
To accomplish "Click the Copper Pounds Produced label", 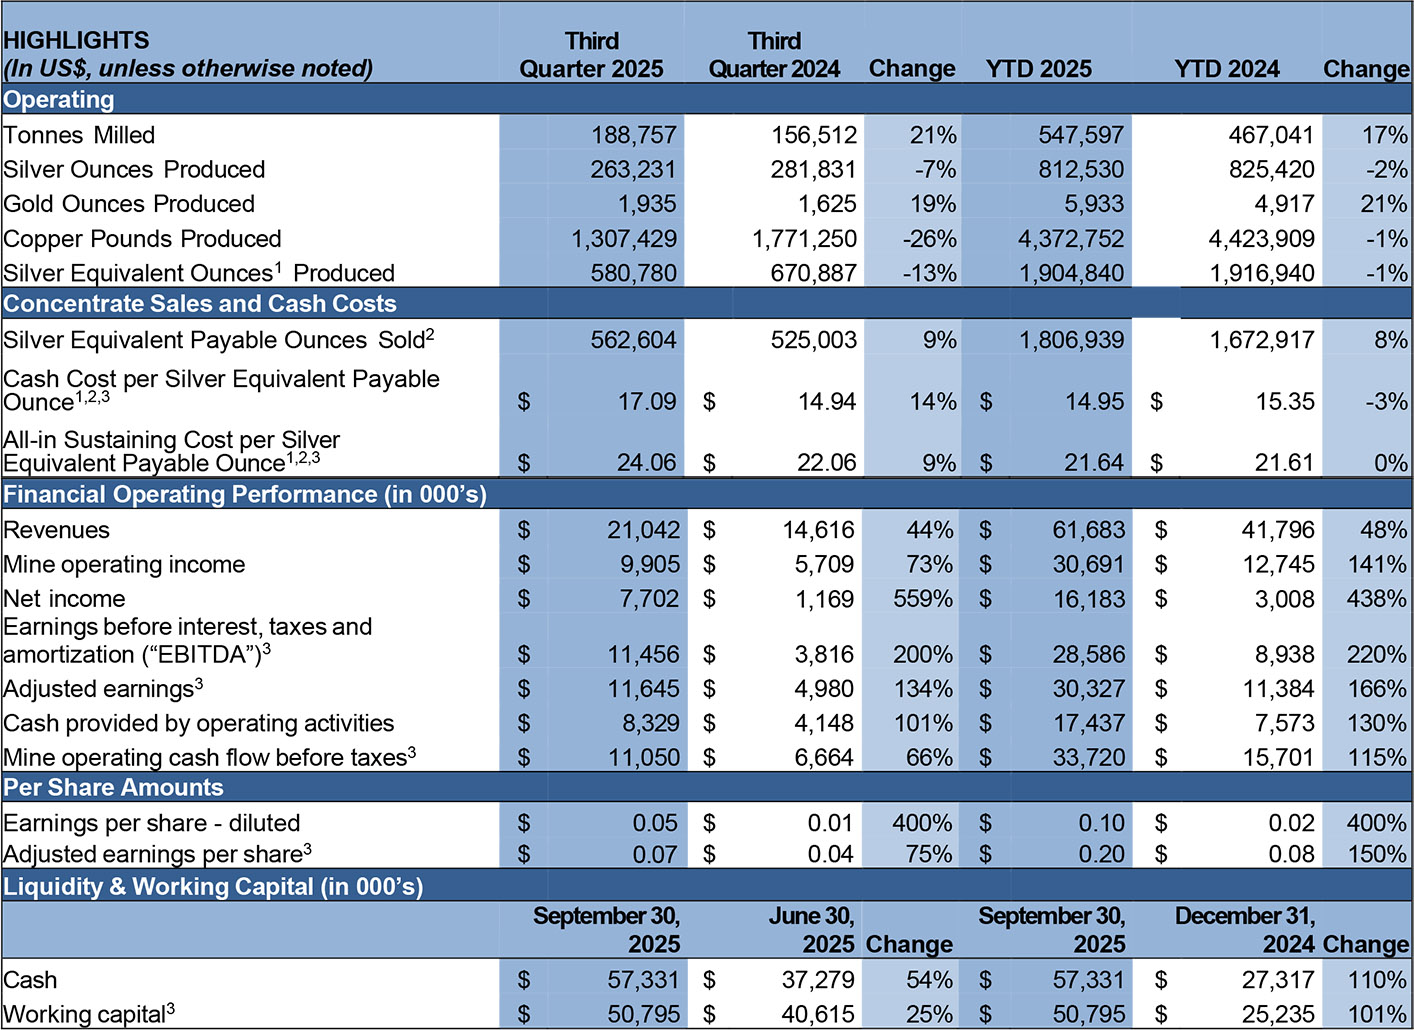I will coord(142,239).
